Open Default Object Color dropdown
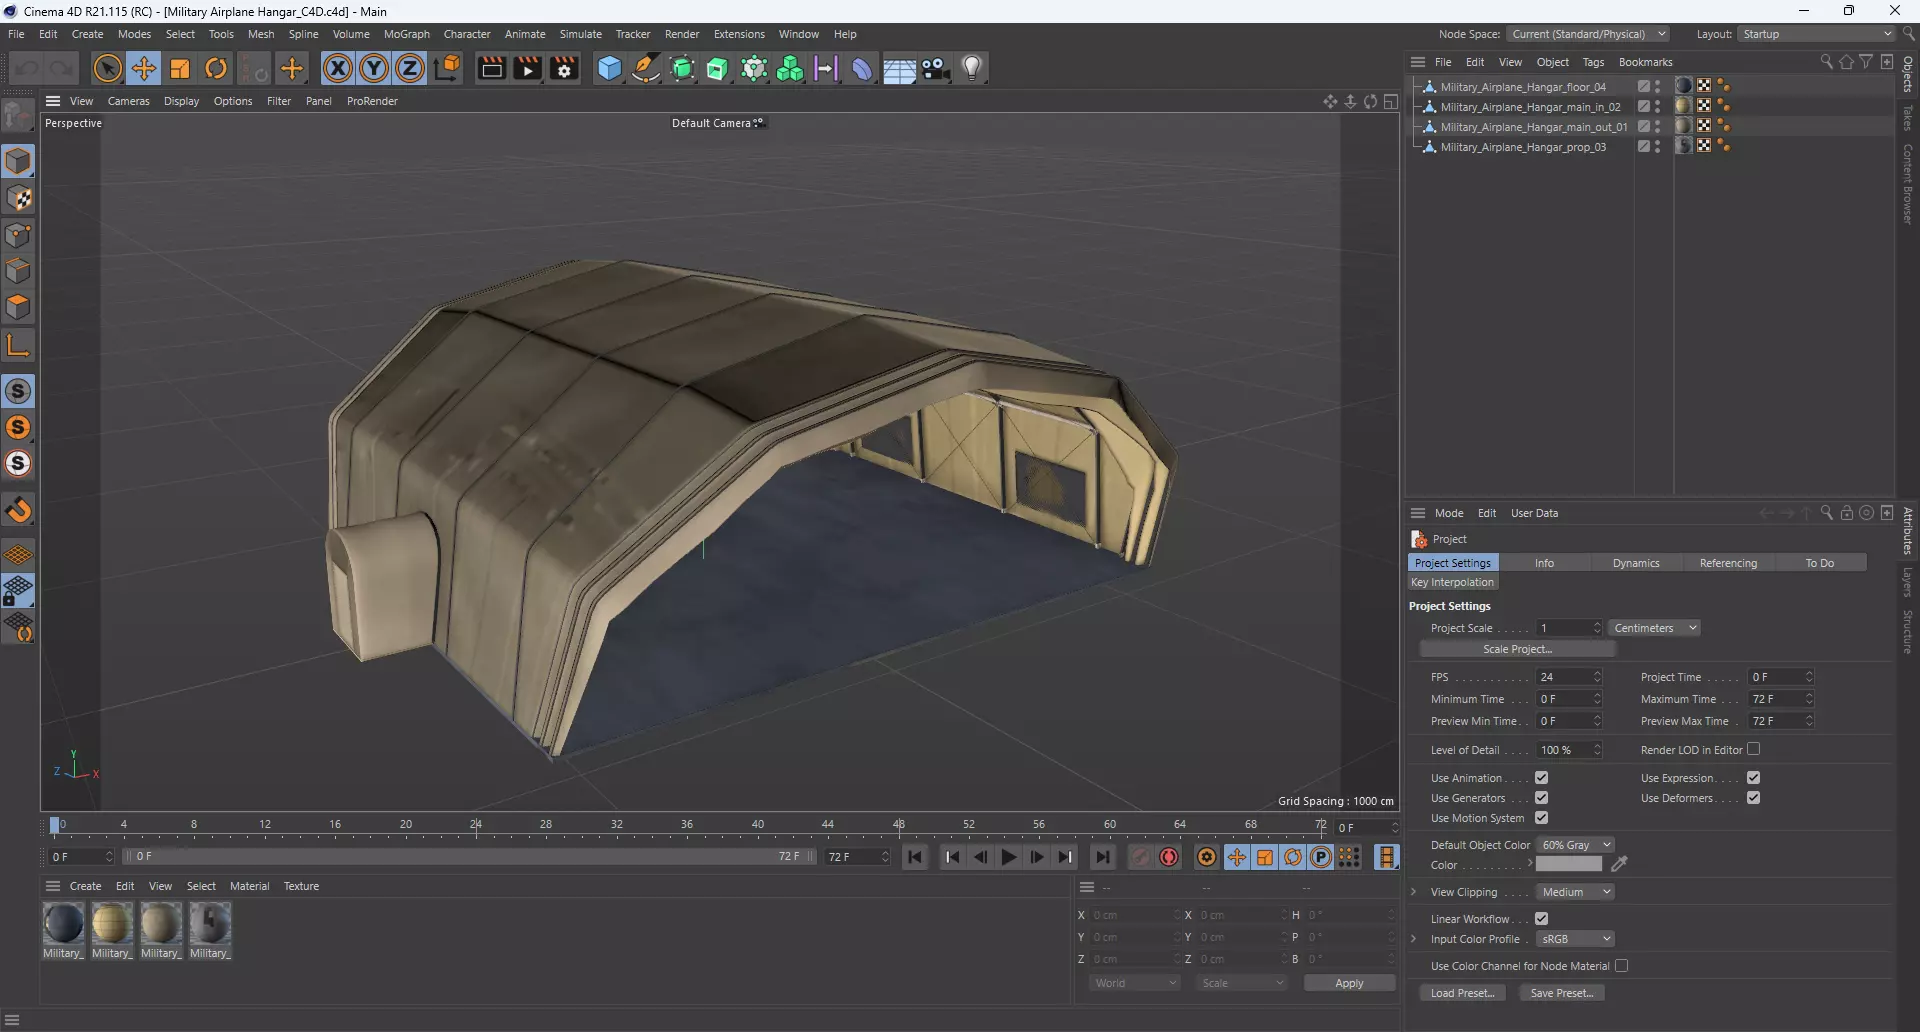Image resolution: width=1920 pixels, height=1032 pixels. pyautogui.click(x=1575, y=845)
